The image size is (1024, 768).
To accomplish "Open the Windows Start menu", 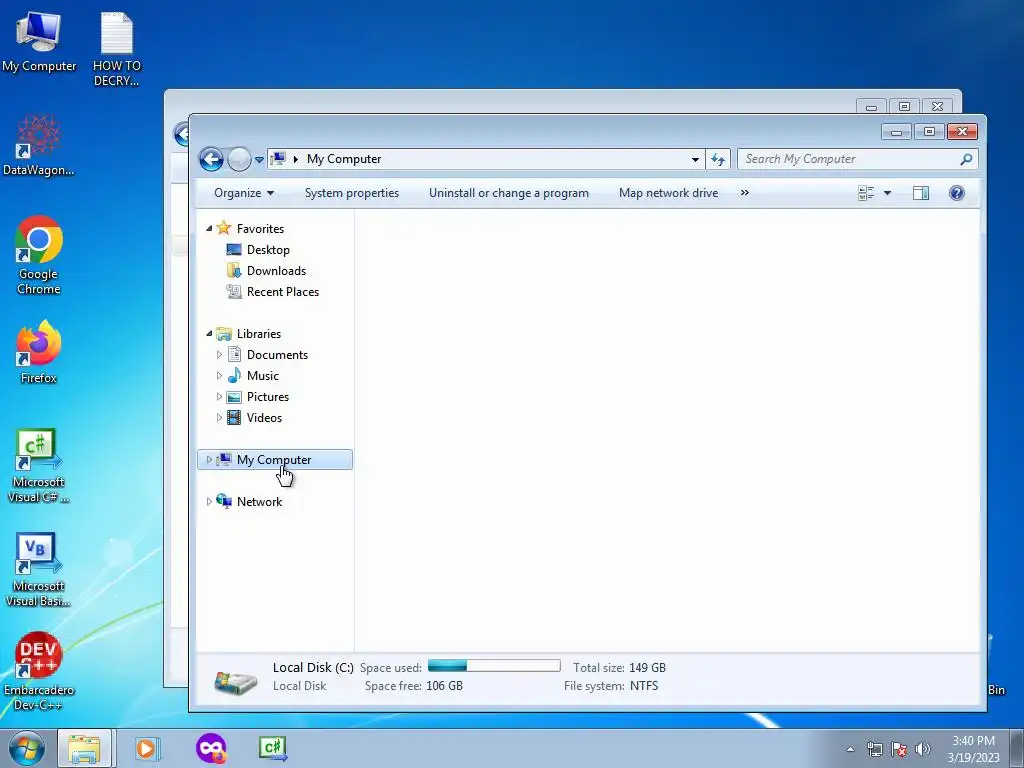I will click(27, 748).
